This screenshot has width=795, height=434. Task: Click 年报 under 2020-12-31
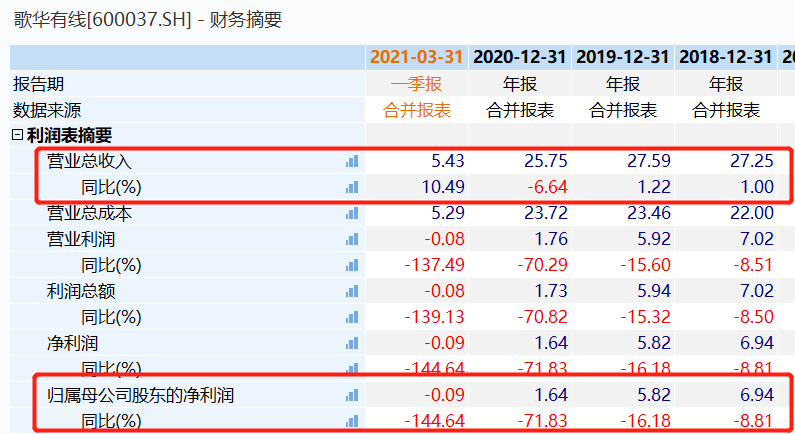coord(520,84)
